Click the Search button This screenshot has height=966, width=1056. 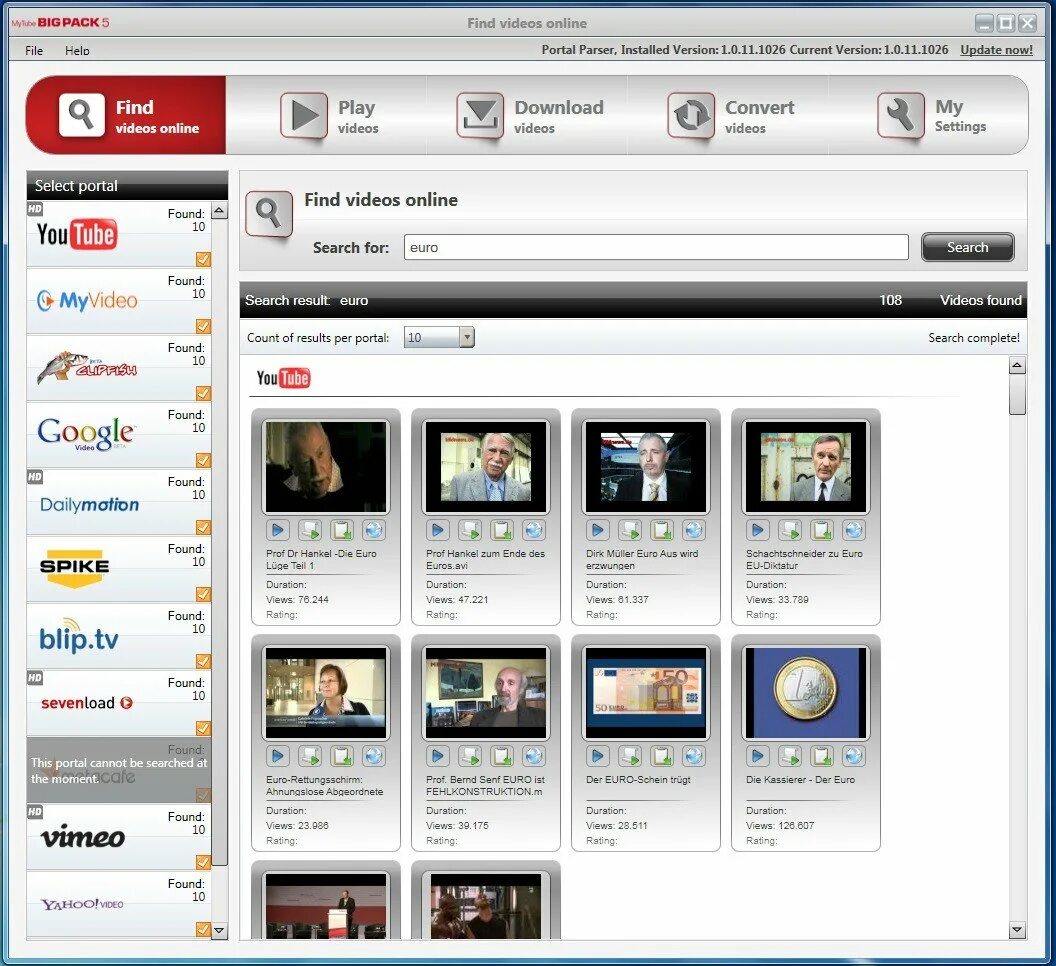(967, 247)
